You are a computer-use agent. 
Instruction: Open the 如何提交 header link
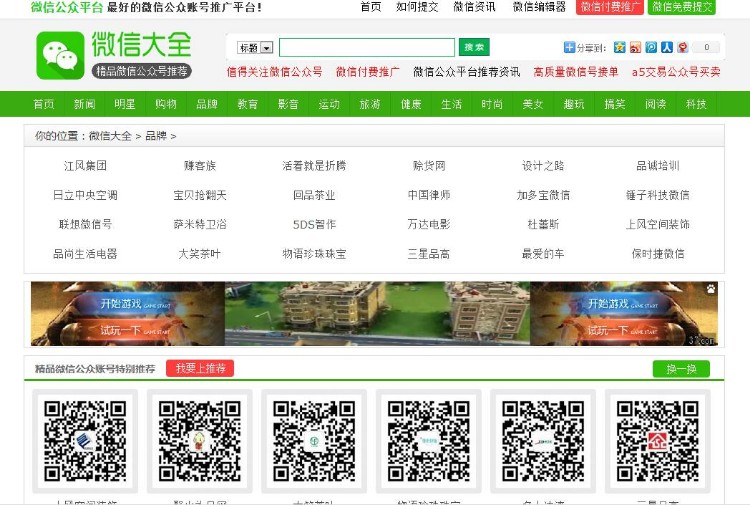tap(417, 7)
